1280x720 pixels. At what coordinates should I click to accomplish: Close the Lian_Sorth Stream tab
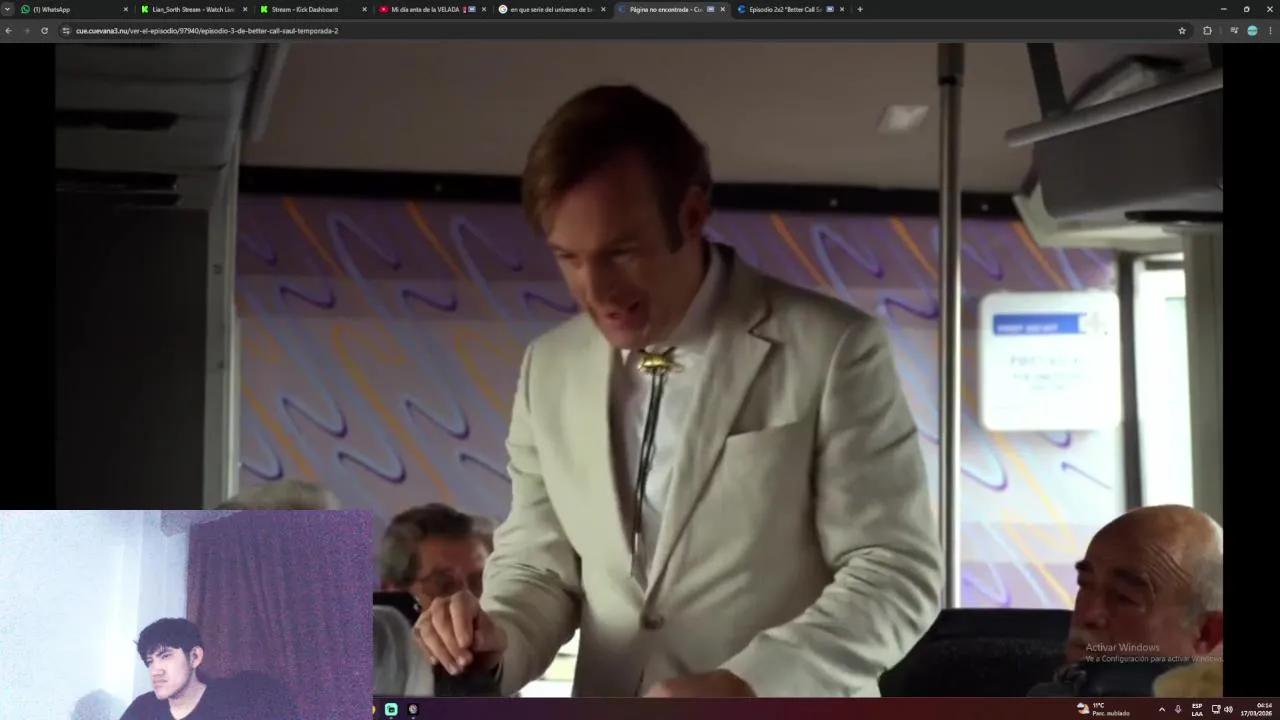click(245, 9)
